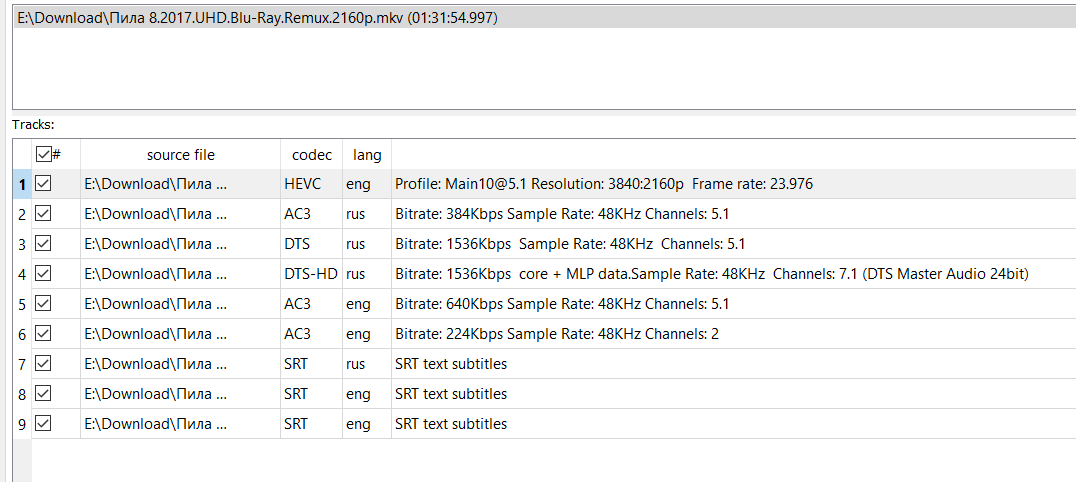Click the 'lang' column header
1076x482 pixels.
click(x=367, y=155)
